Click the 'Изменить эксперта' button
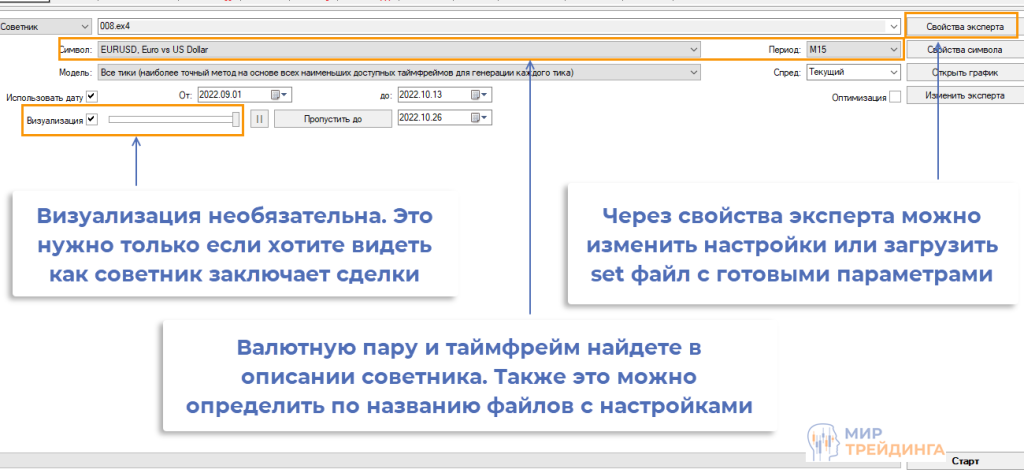Viewport: 1024px width, 473px height. click(x=964, y=96)
